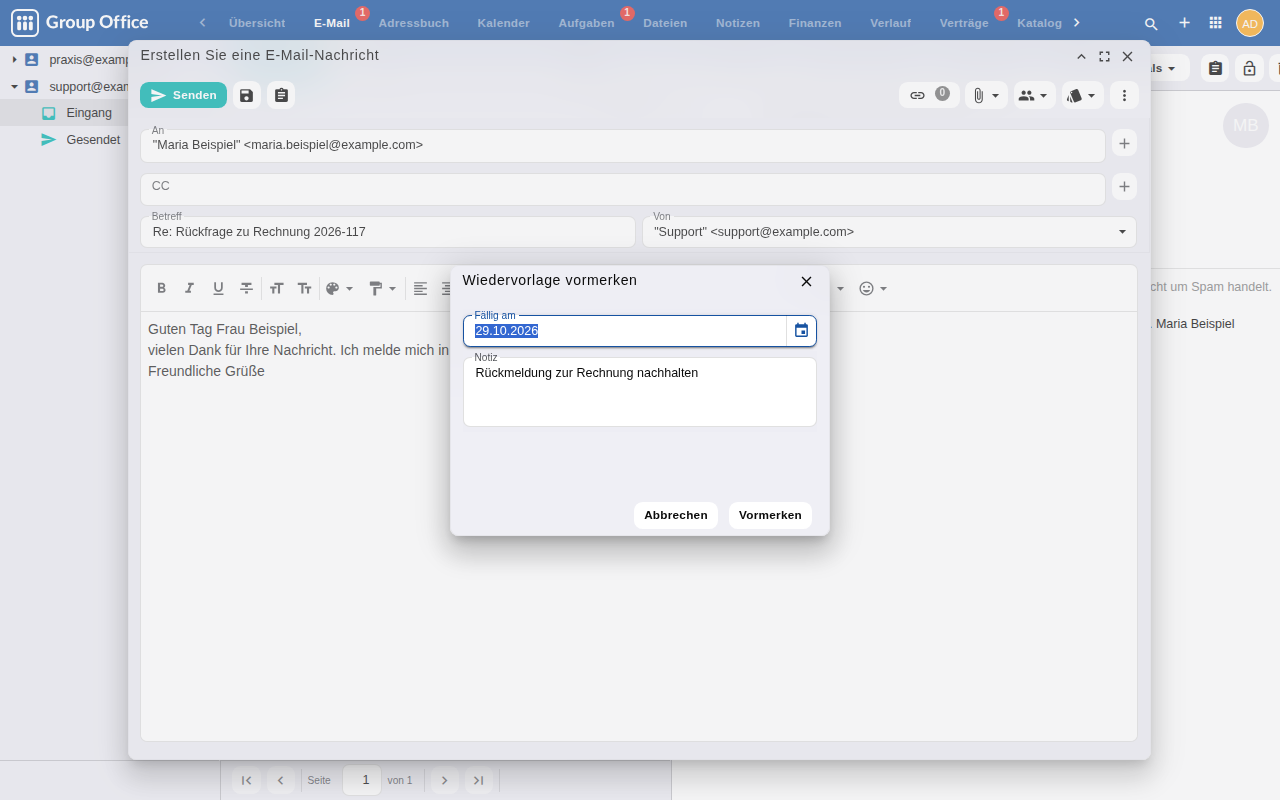Click the search magnifier icon in header
The height and width of the screenshot is (800, 1280).
[1151, 23]
